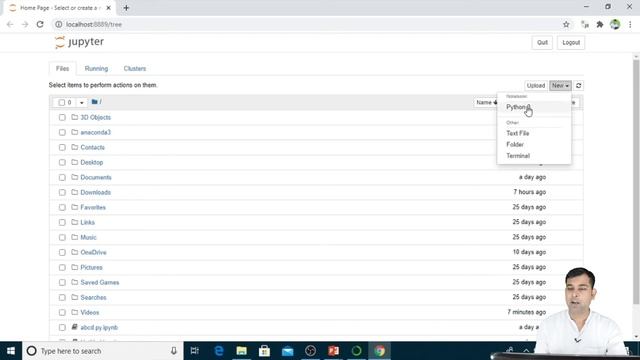This screenshot has width=640, height=360.
Task: Open Windows Start menu
Action: [x=11, y=351]
